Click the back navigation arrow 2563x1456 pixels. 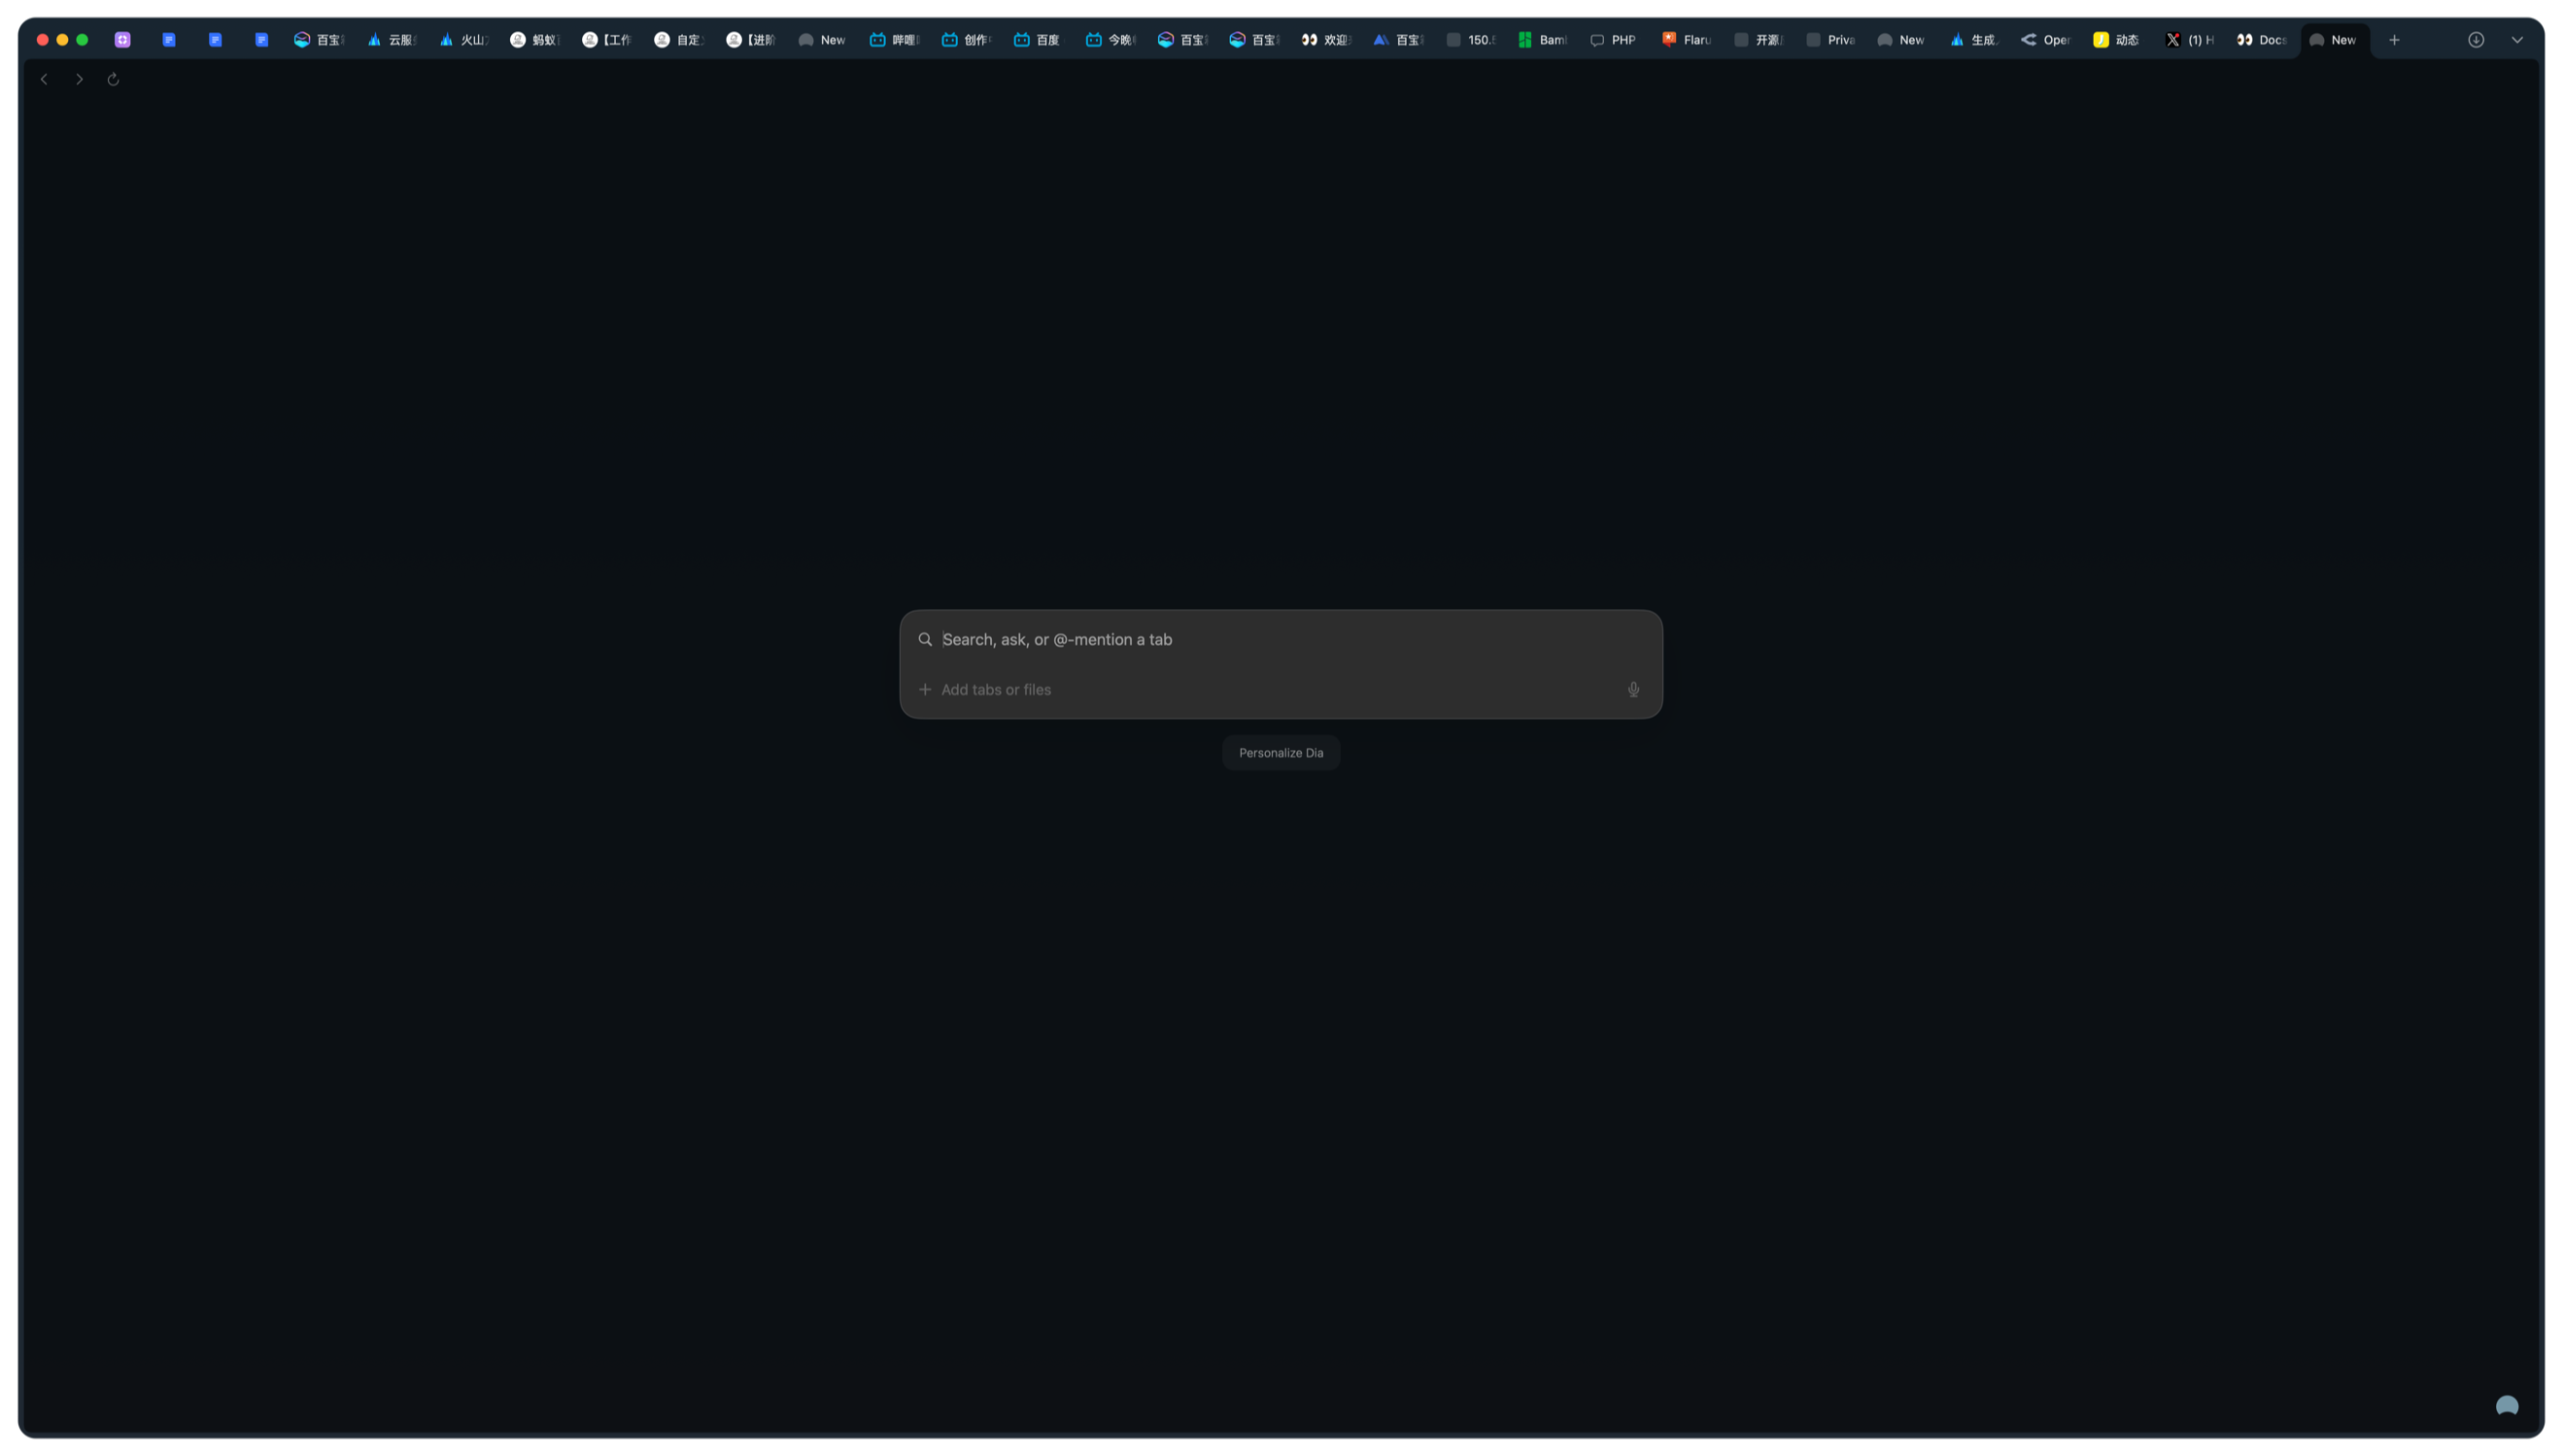tap(44, 79)
